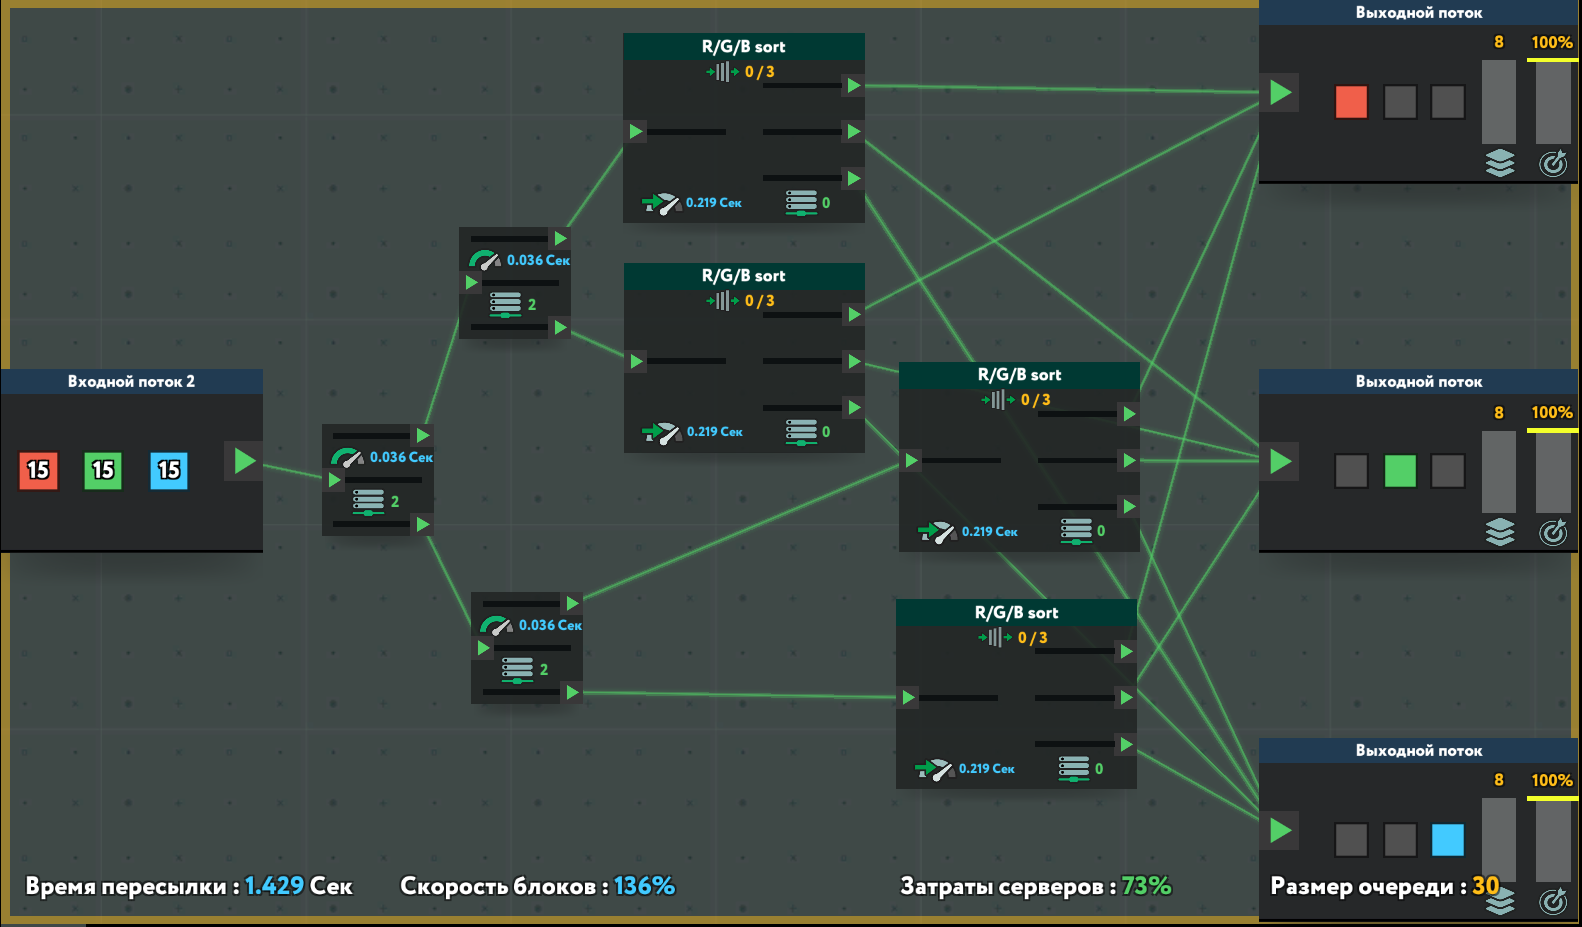Image resolution: width=1582 pixels, height=927 pixels.
Task: Click the input port of the splitter fed by input stream
Action: pyautogui.click(x=334, y=480)
